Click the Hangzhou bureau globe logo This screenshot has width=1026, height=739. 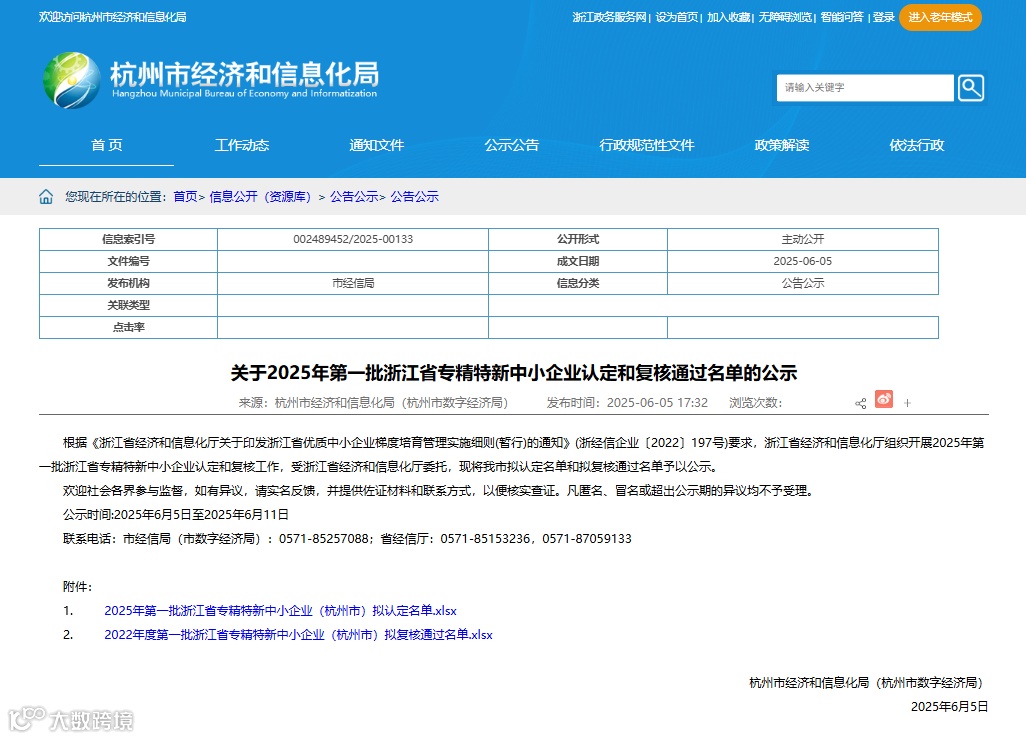click(x=72, y=81)
